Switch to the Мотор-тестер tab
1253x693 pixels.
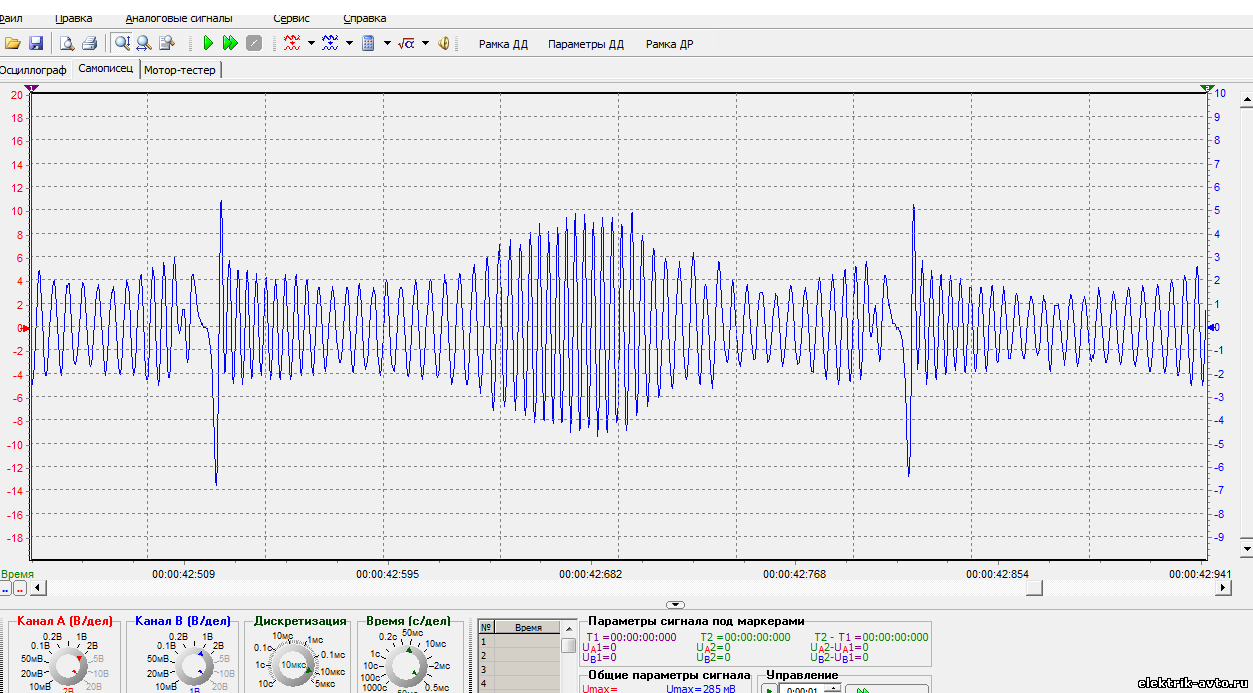180,70
